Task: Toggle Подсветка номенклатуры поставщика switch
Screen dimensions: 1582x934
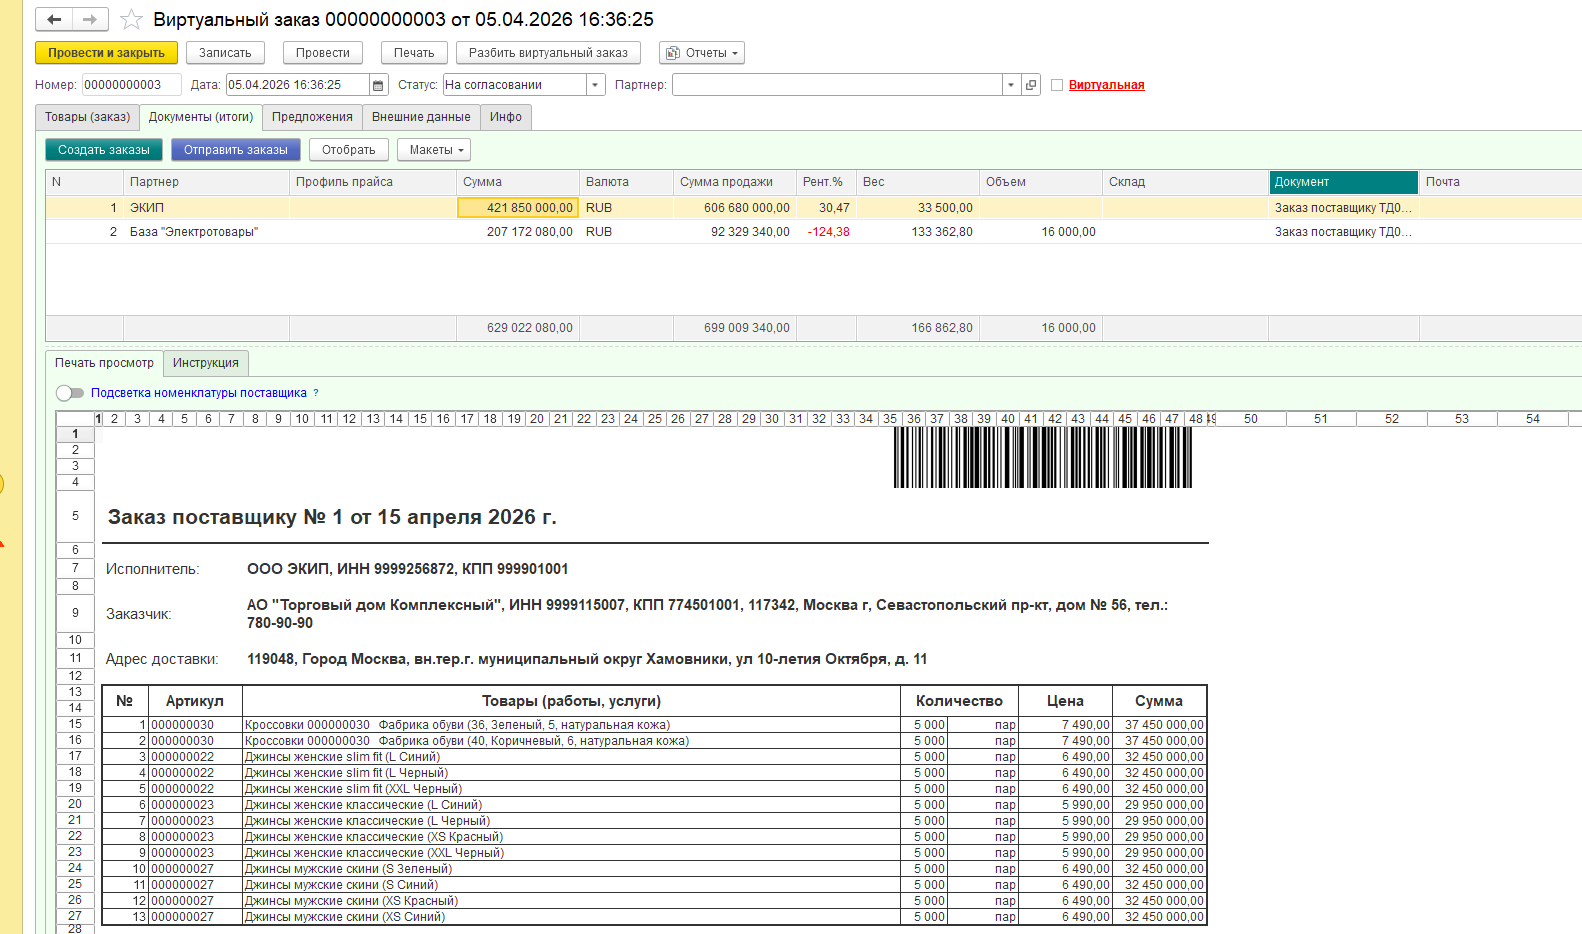Action: (x=70, y=393)
